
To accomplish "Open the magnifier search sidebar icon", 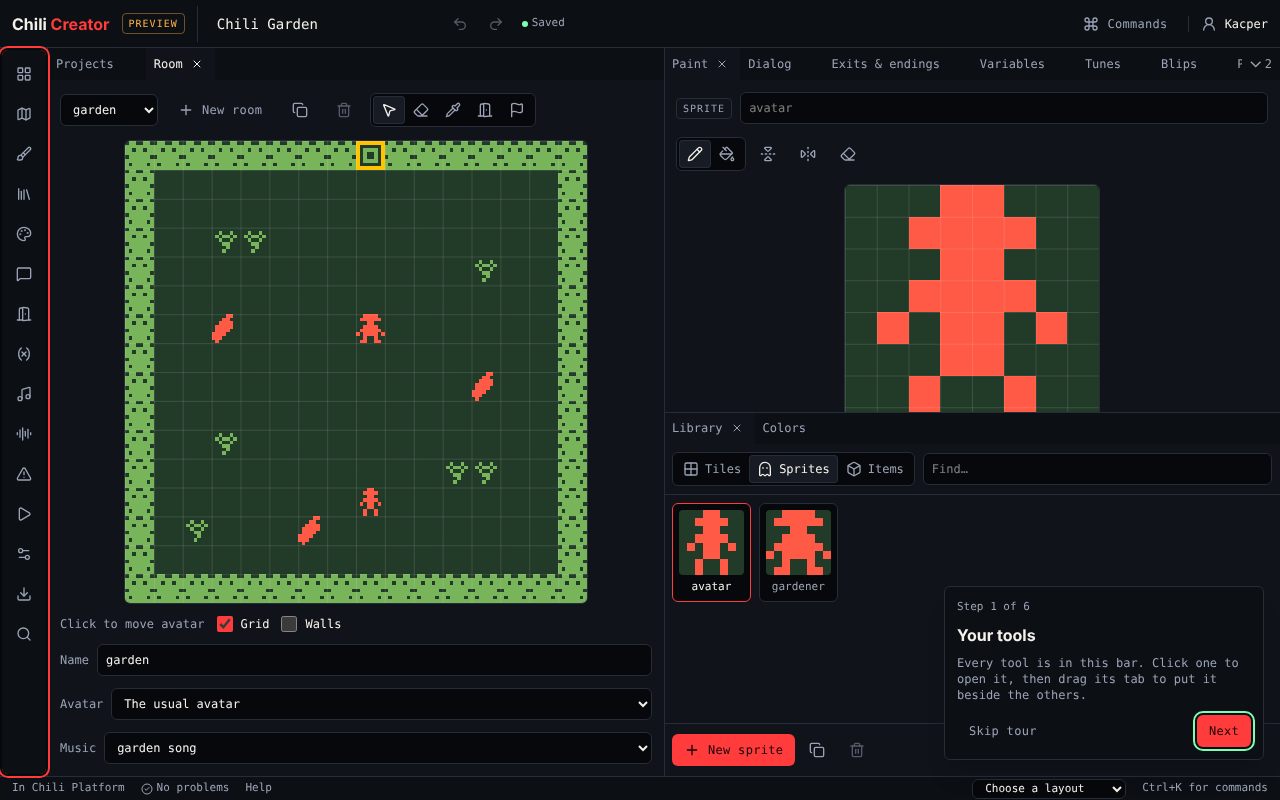I will pyautogui.click(x=24, y=634).
